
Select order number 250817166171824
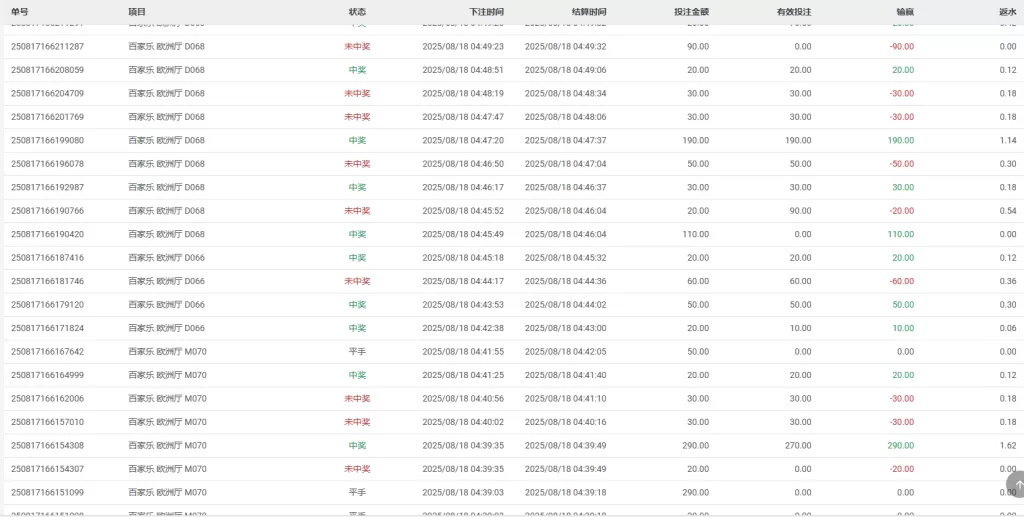[x=47, y=328]
